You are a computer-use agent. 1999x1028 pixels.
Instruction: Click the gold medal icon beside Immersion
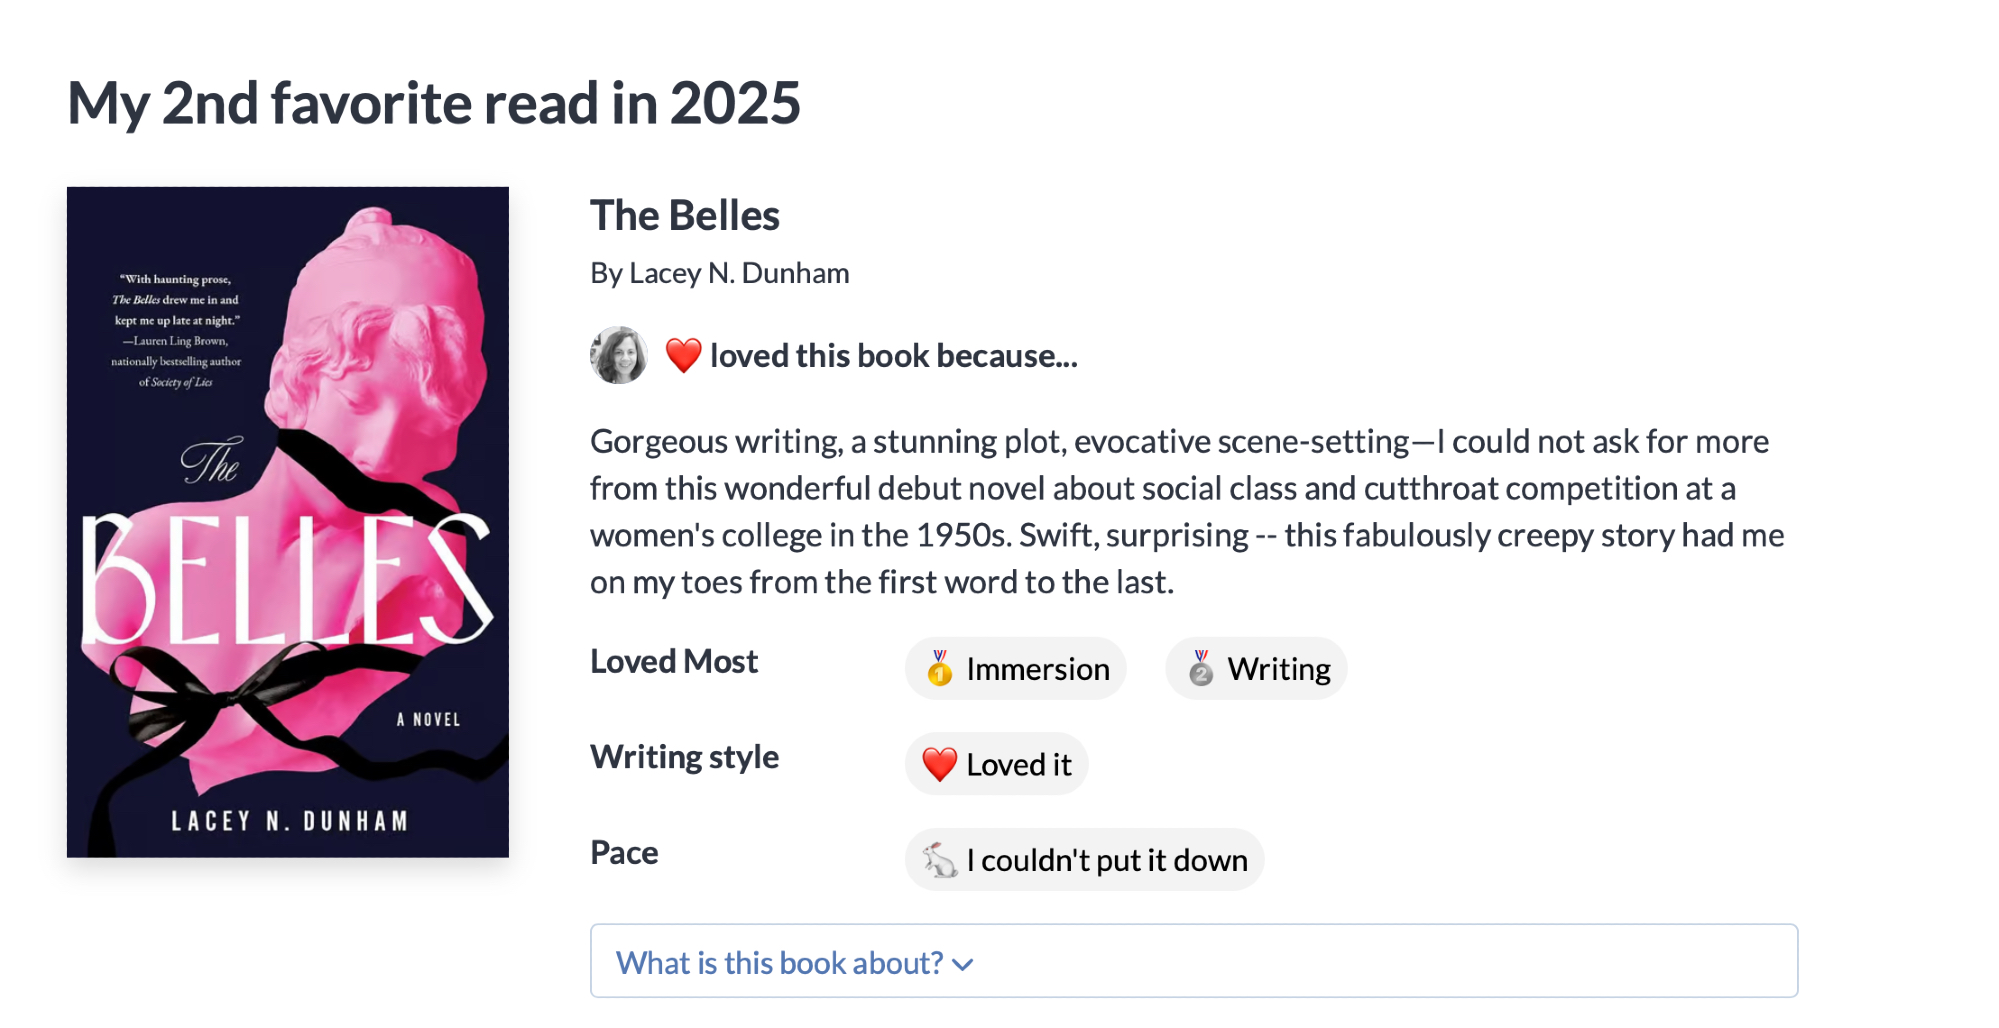click(939, 668)
